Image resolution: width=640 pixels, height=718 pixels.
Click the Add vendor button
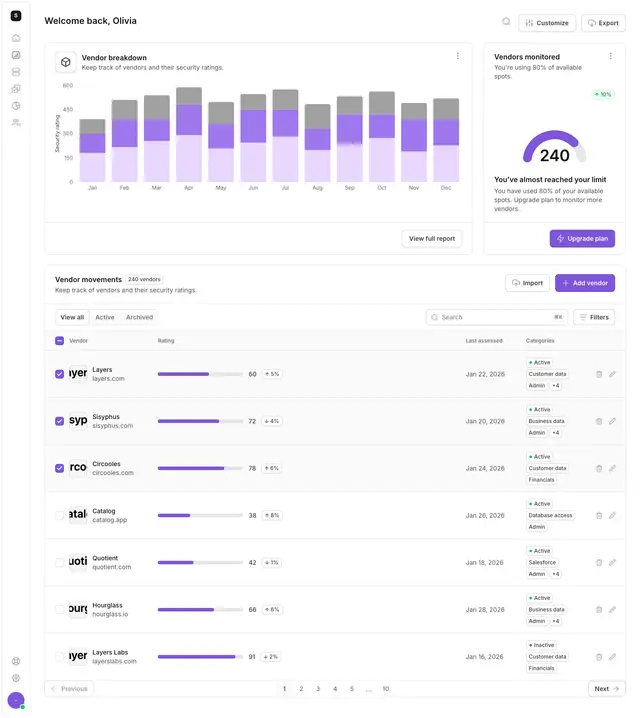[585, 283]
